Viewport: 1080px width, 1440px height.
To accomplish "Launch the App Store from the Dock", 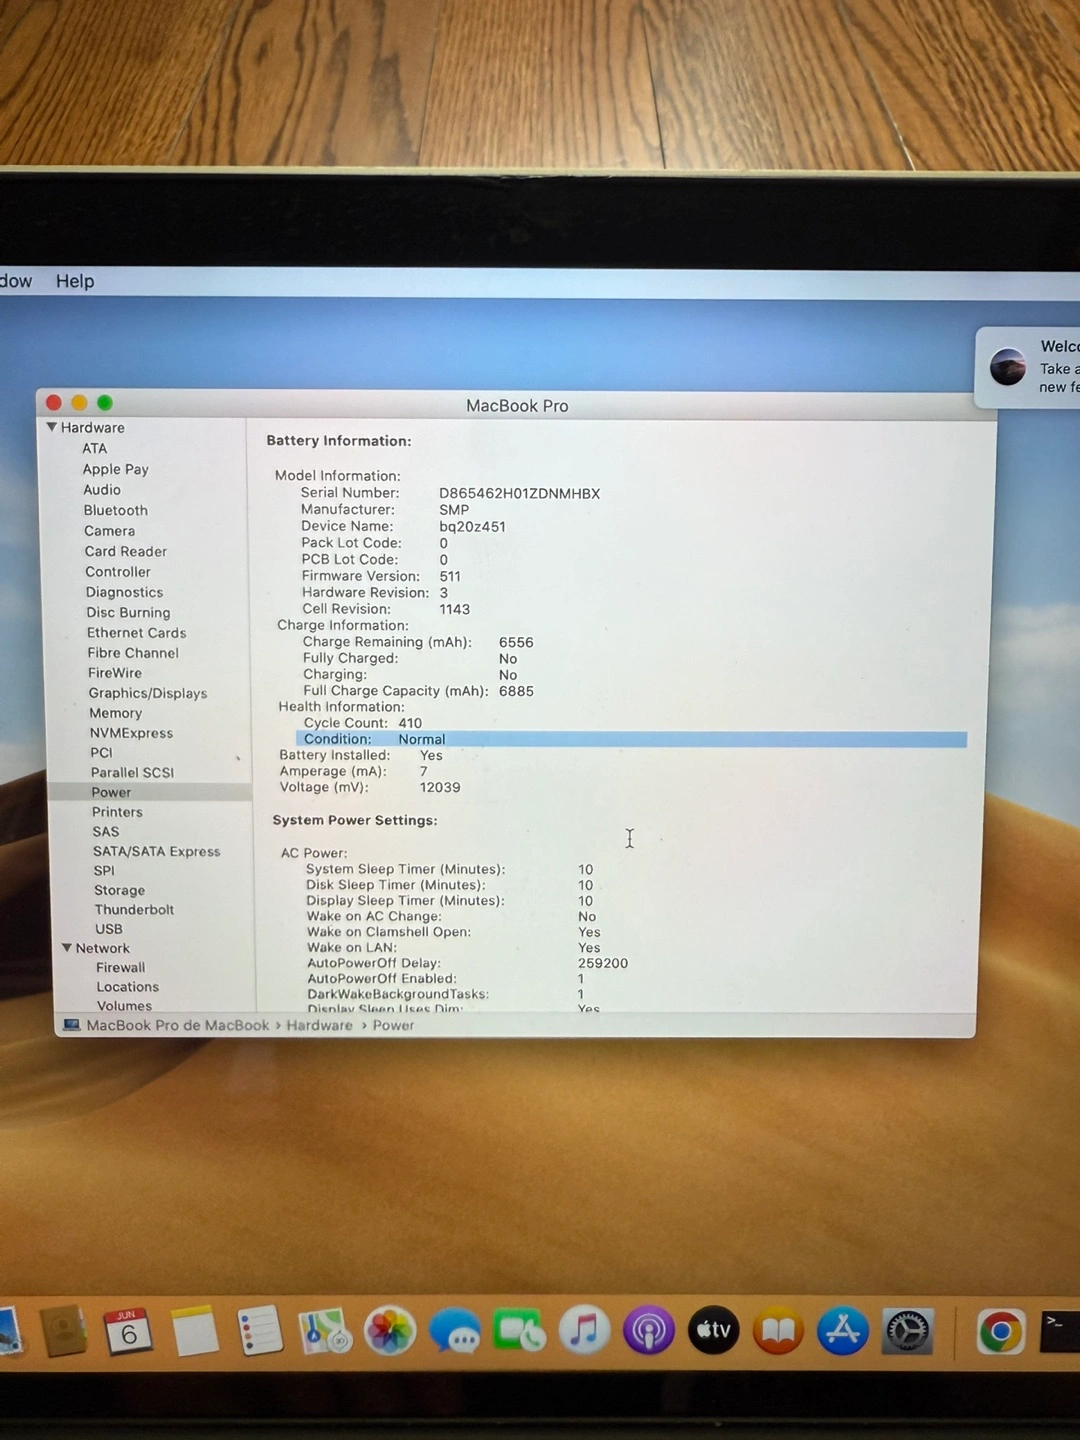I will point(843,1331).
